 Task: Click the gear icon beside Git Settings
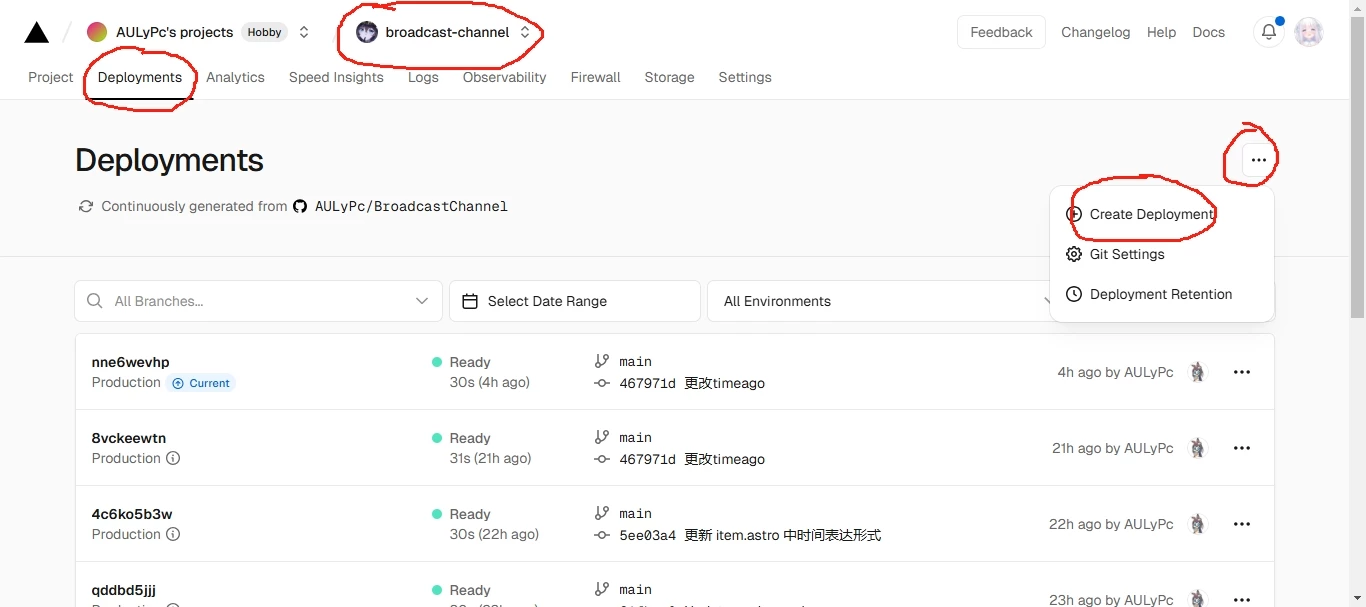coord(1074,254)
